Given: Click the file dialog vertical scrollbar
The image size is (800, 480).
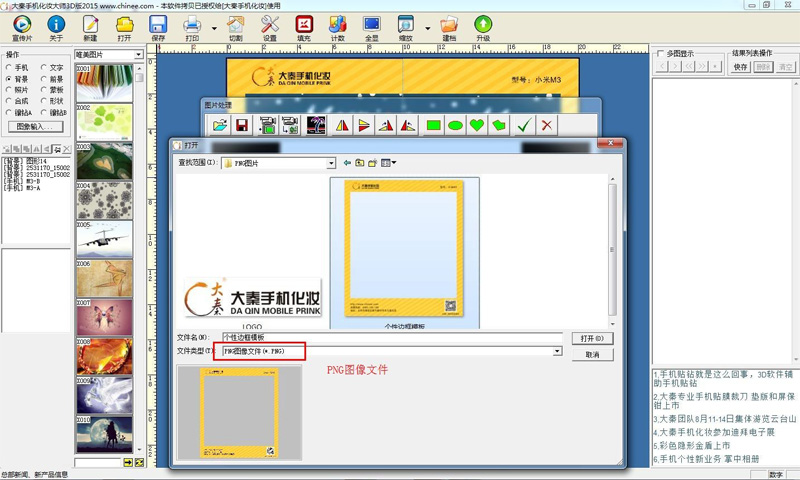Looking at the screenshot, I should (612, 251).
